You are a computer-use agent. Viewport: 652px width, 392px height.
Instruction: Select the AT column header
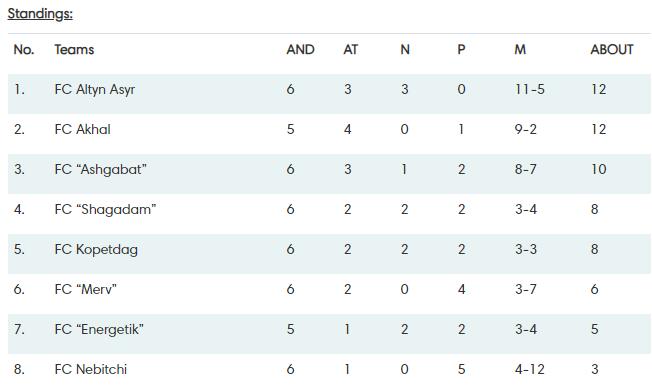pos(351,49)
